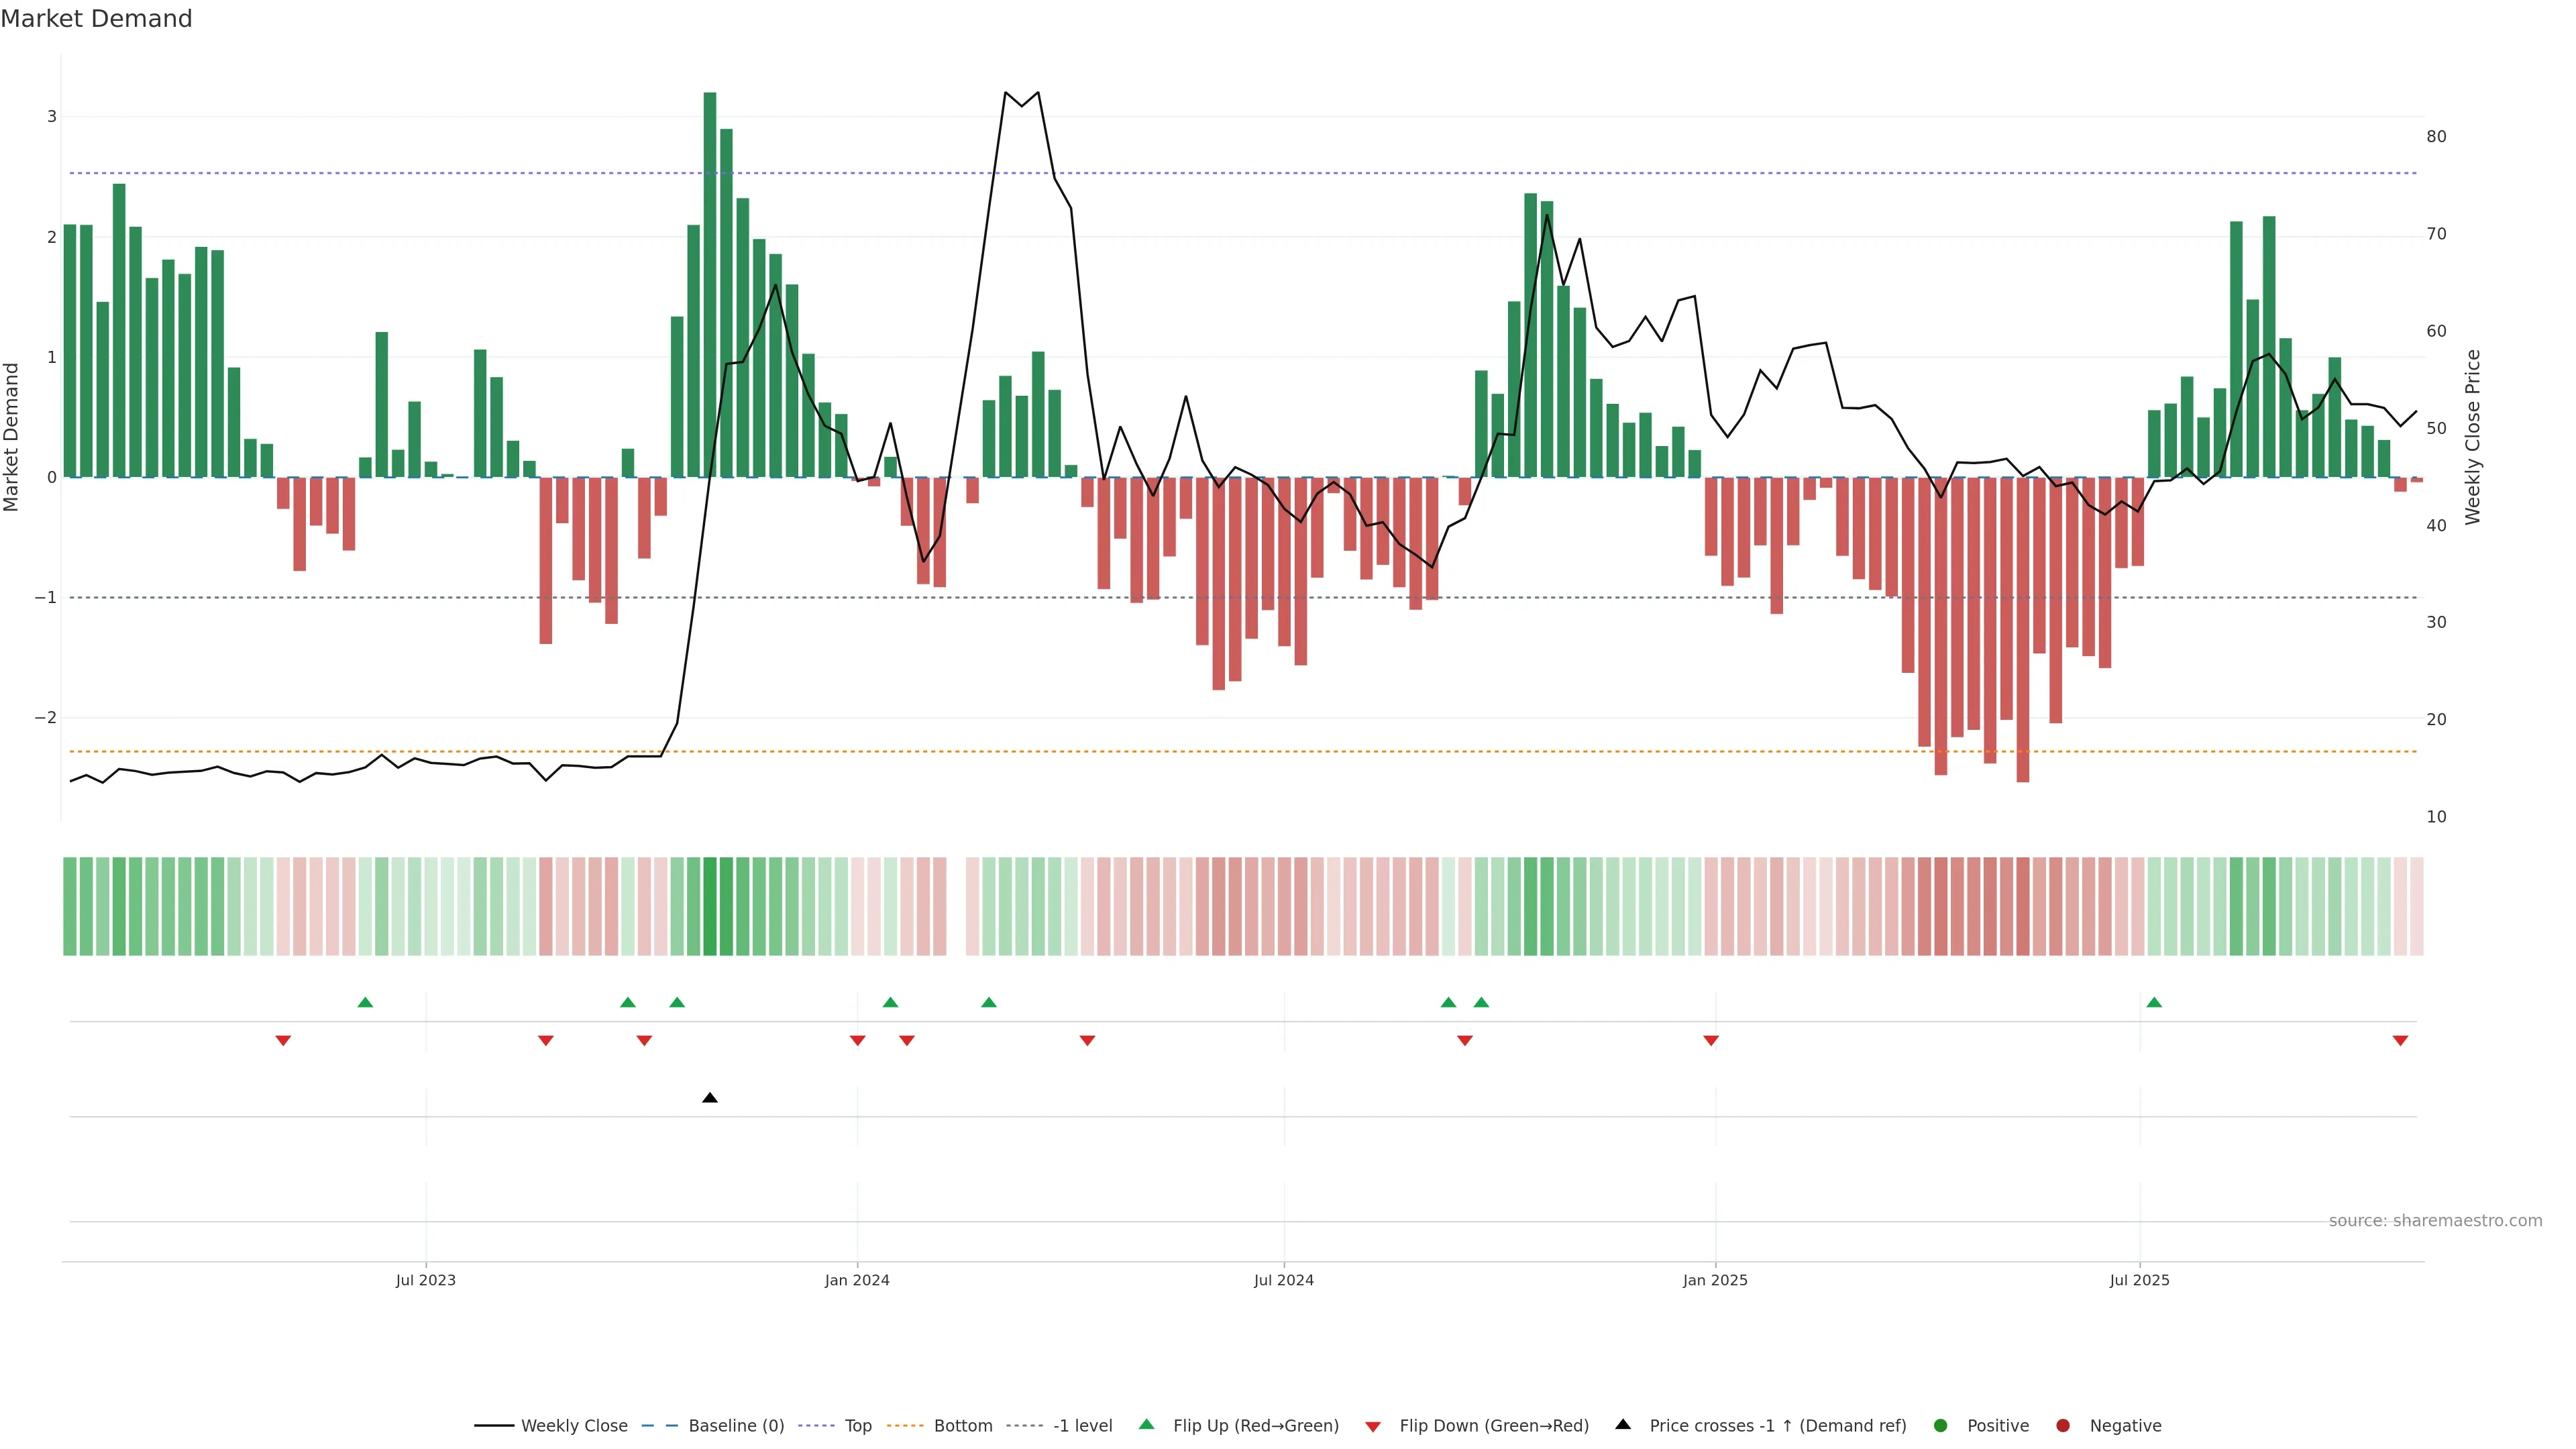Click the green Positive legend dot
The height and width of the screenshot is (1449, 2576).
(x=1940, y=1425)
